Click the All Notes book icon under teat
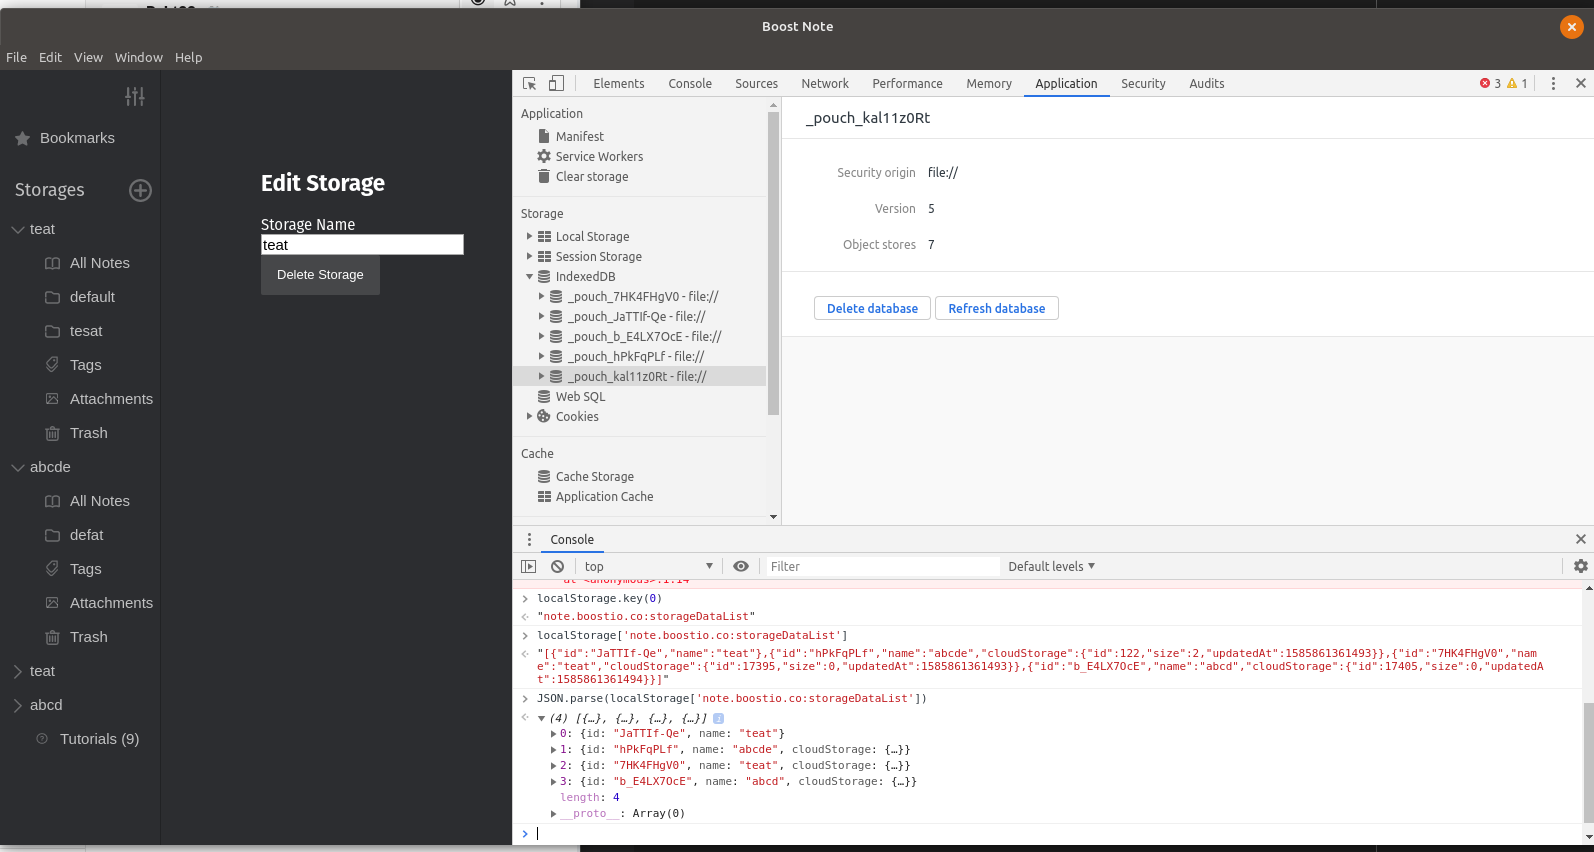Image resolution: width=1594 pixels, height=852 pixels. 52,263
